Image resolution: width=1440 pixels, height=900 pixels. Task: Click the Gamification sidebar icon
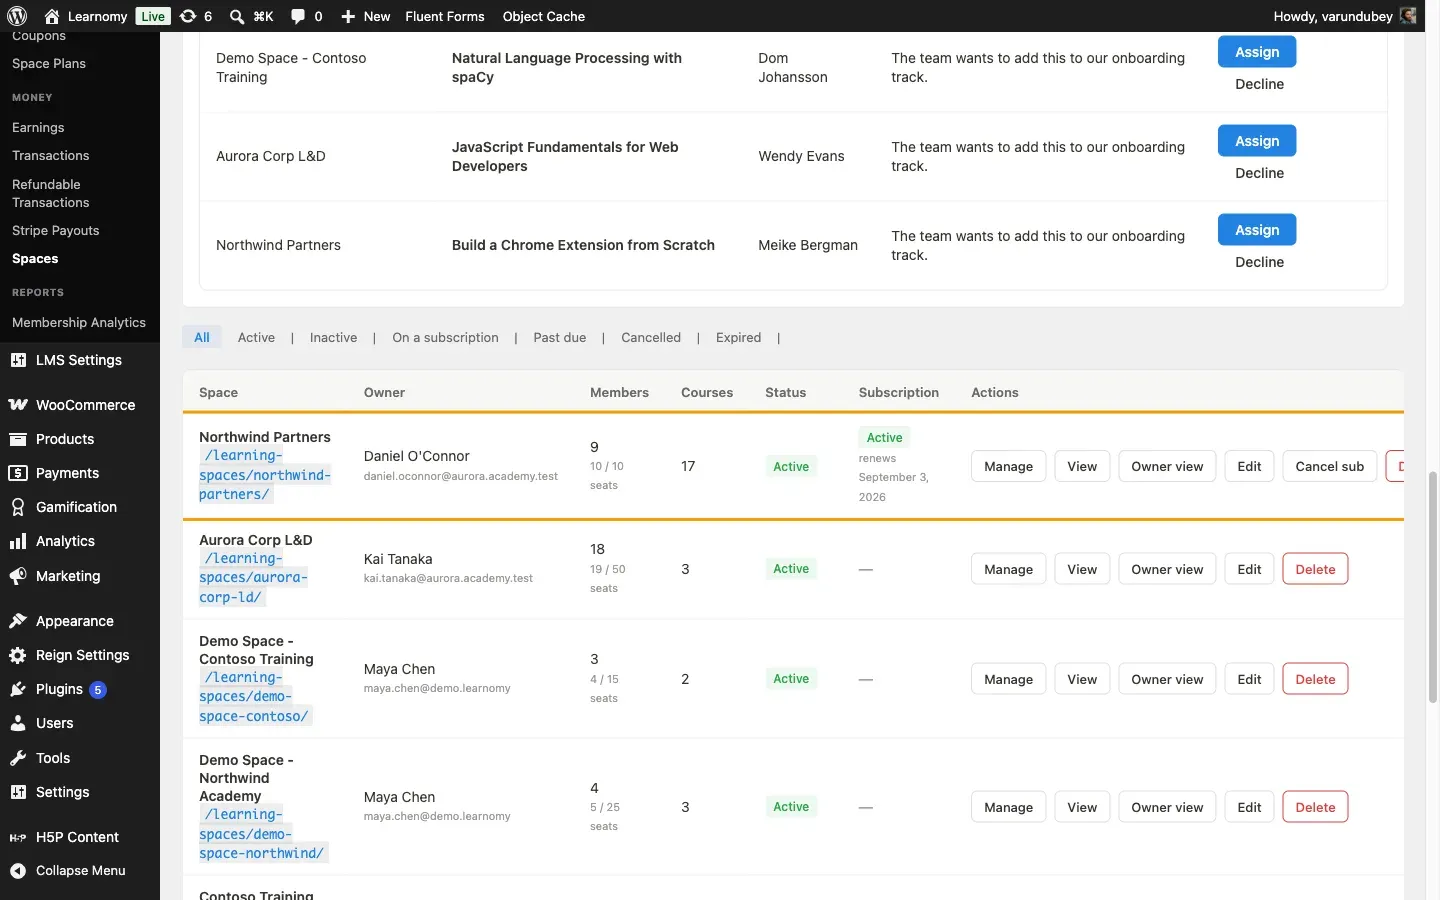[18, 507]
